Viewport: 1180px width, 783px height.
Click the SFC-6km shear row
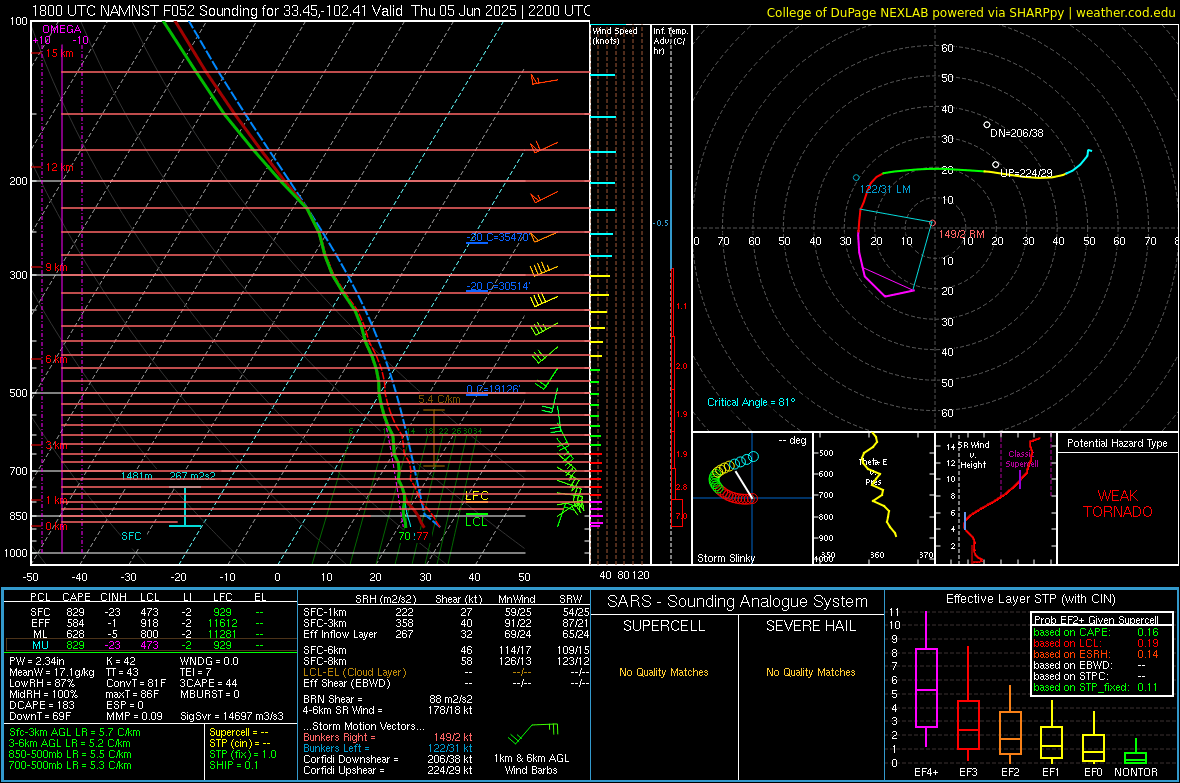coord(446,650)
